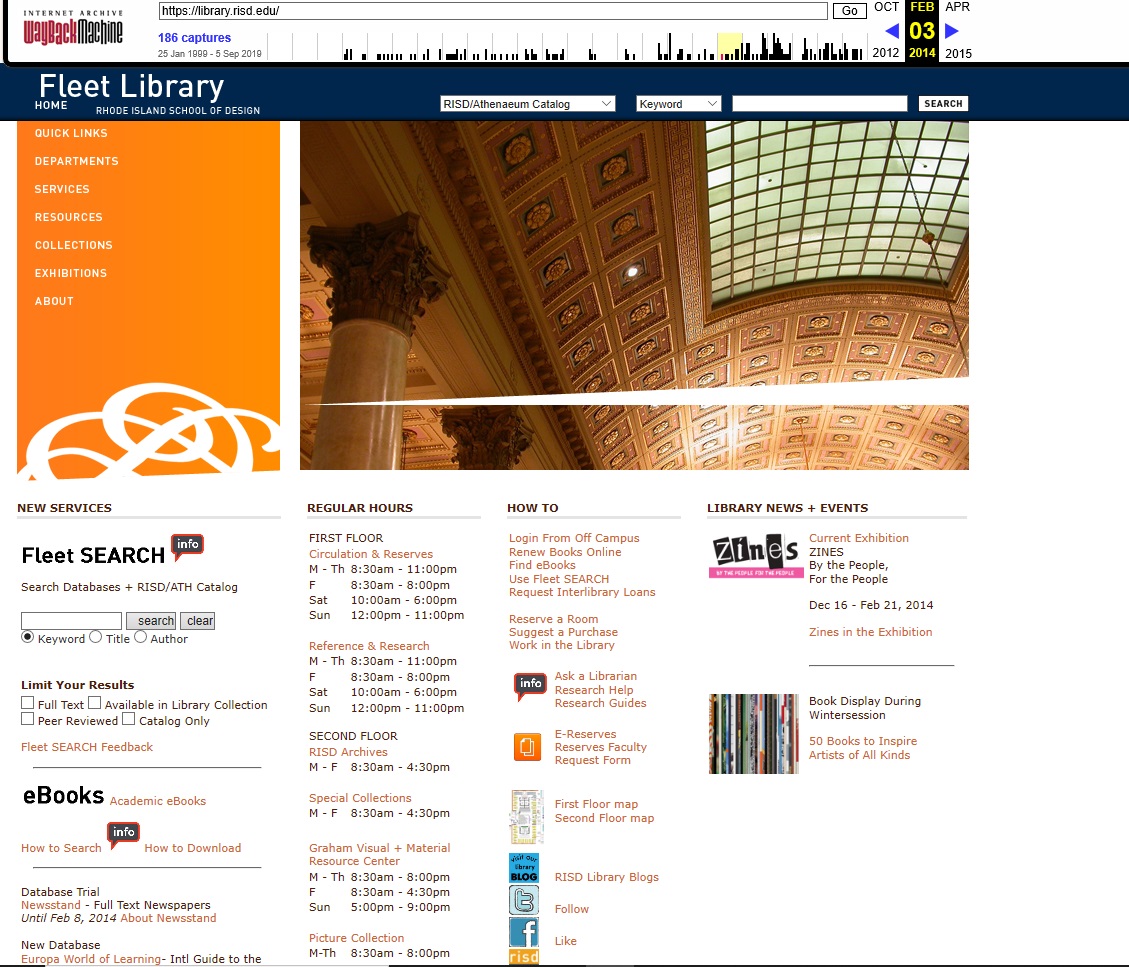Open Academic eBooks link
Image resolution: width=1129 pixels, height=967 pixels.
[158, 801]
